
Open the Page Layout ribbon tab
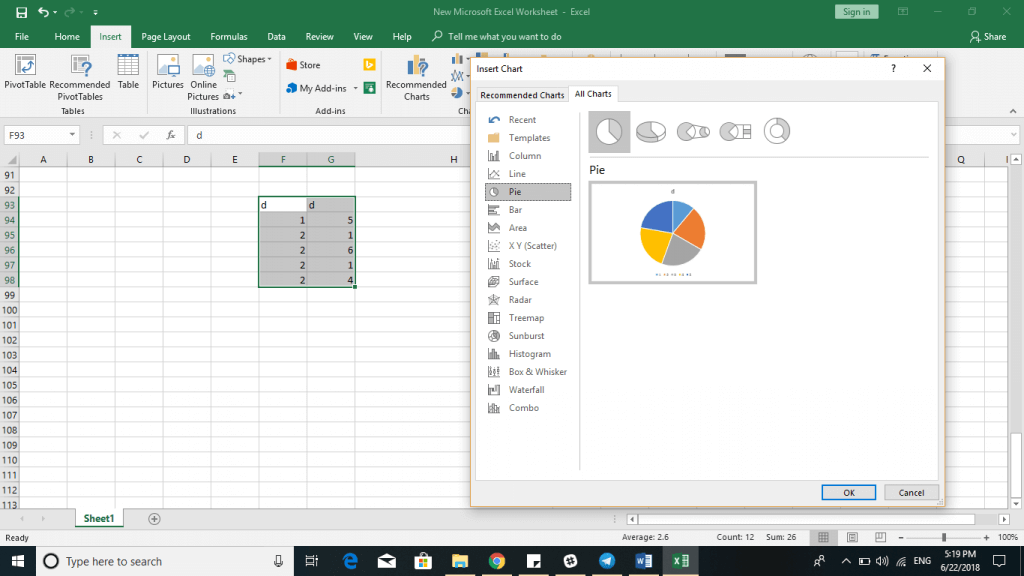tap(165, 36)
